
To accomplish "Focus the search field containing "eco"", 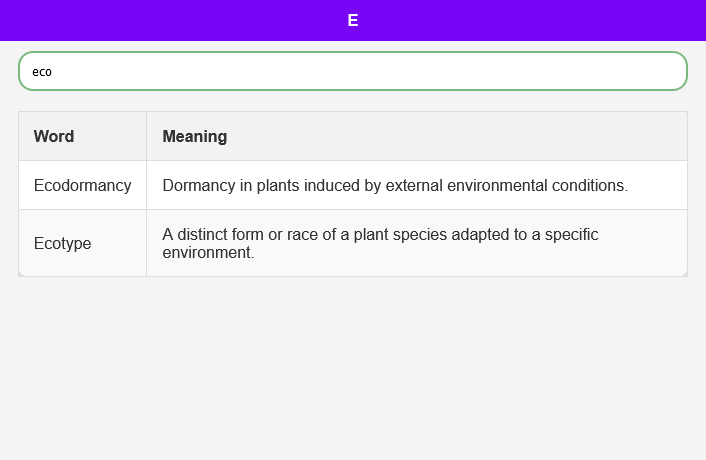I will [352, 71].
